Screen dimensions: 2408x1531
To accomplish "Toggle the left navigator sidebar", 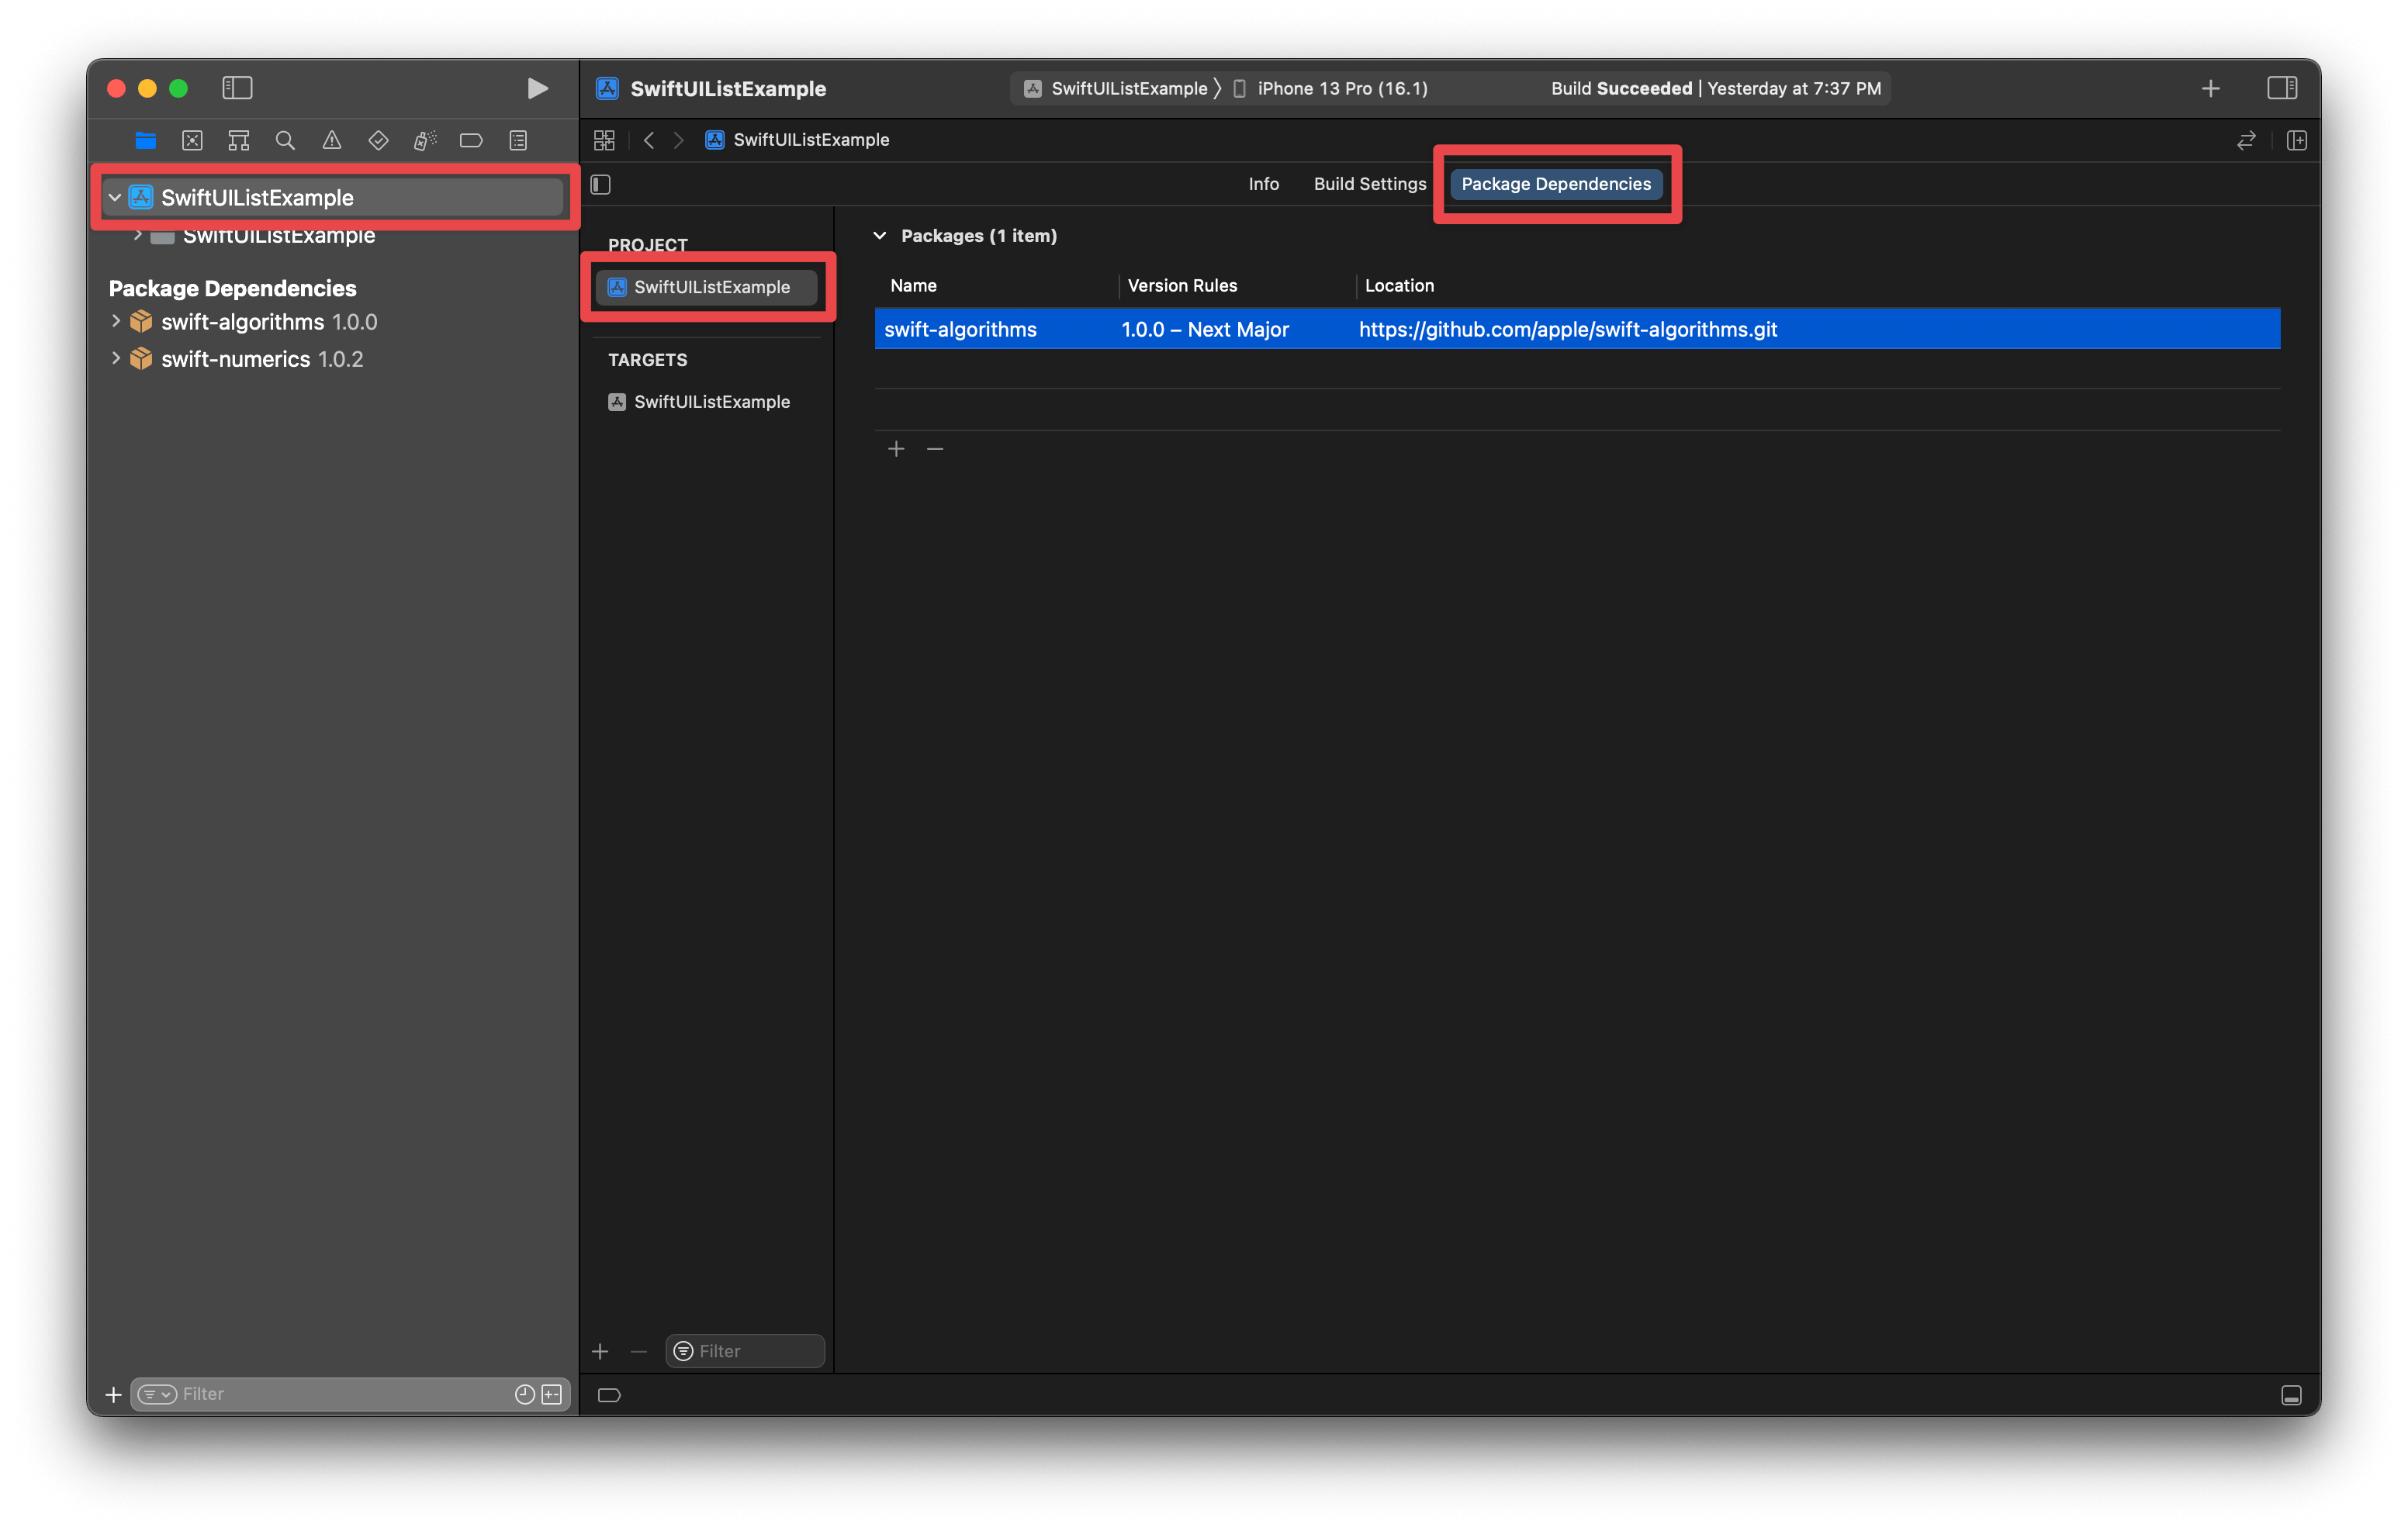I will 237,88.
